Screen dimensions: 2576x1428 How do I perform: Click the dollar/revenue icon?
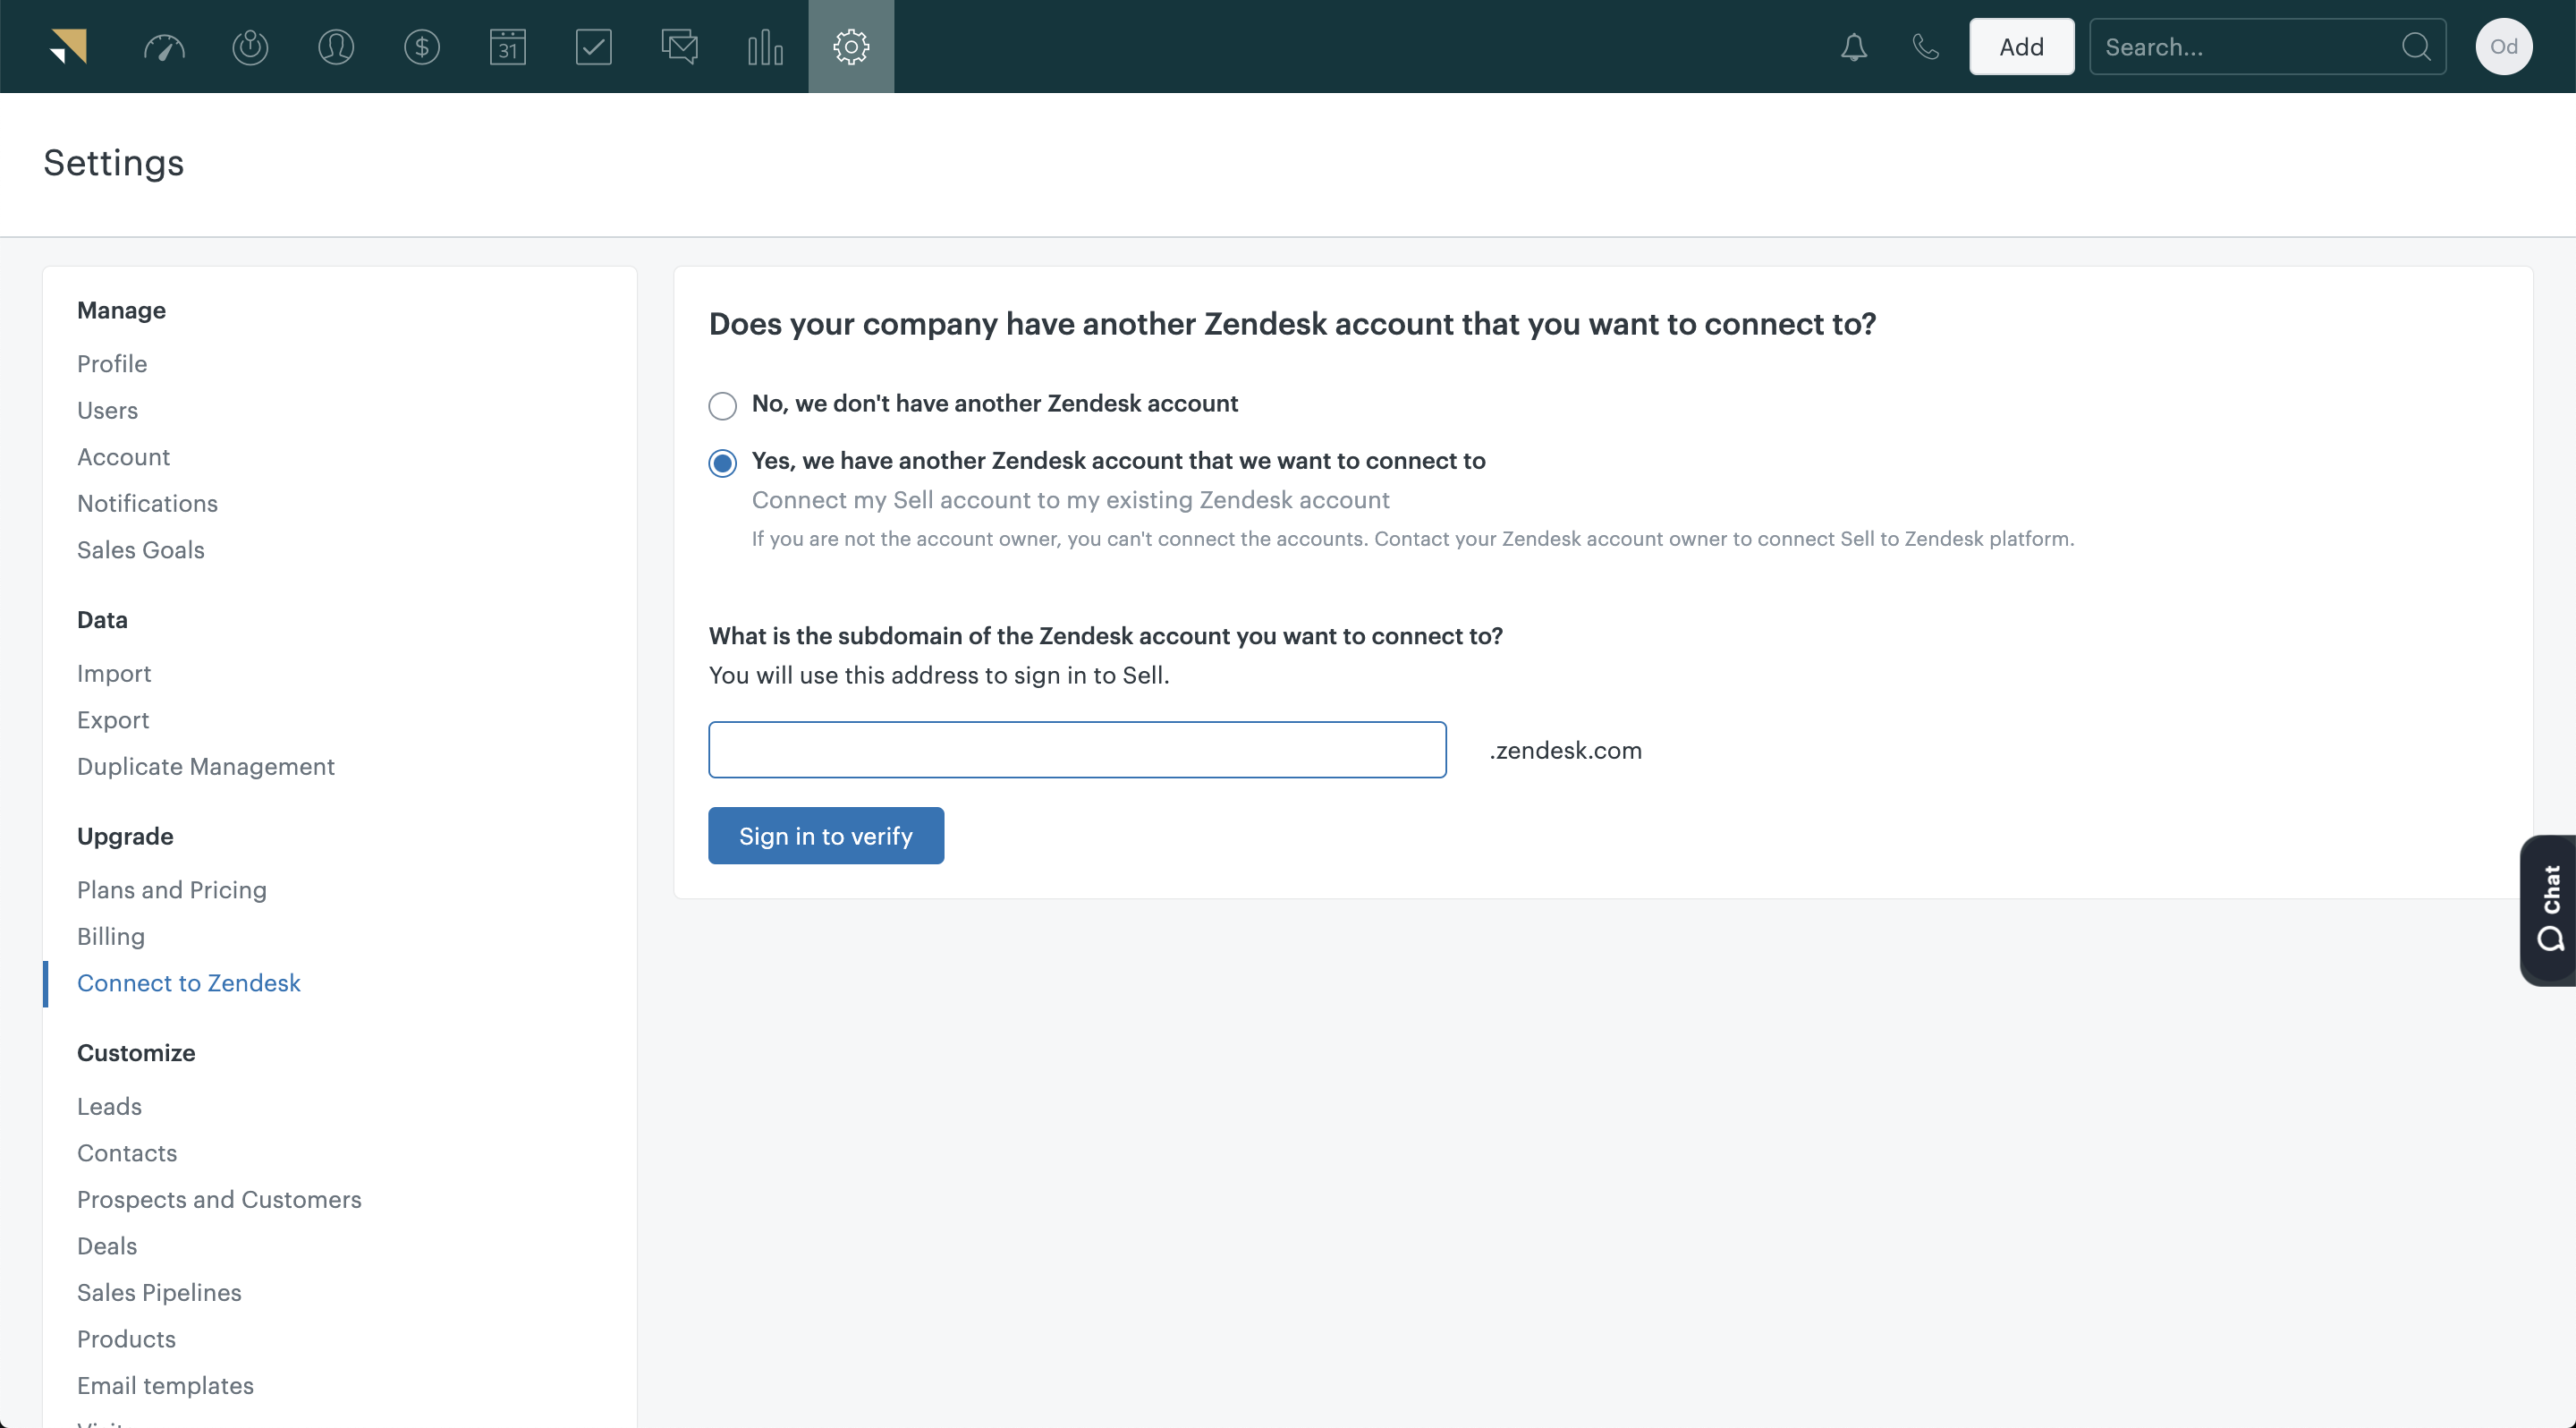[421, 47]
